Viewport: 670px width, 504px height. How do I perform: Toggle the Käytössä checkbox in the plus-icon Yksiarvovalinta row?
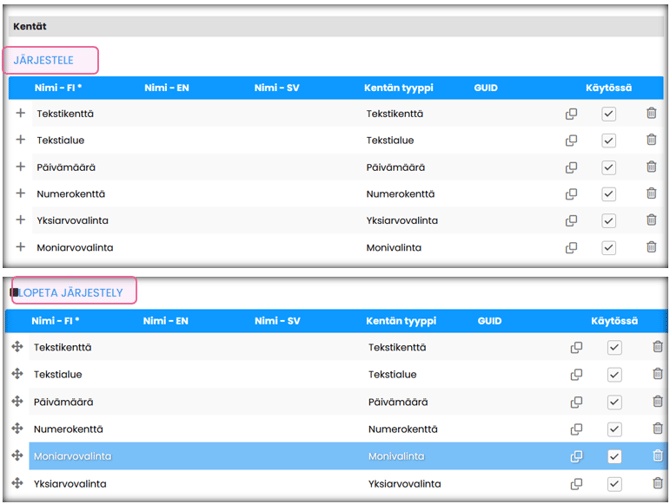coord(608,220)
